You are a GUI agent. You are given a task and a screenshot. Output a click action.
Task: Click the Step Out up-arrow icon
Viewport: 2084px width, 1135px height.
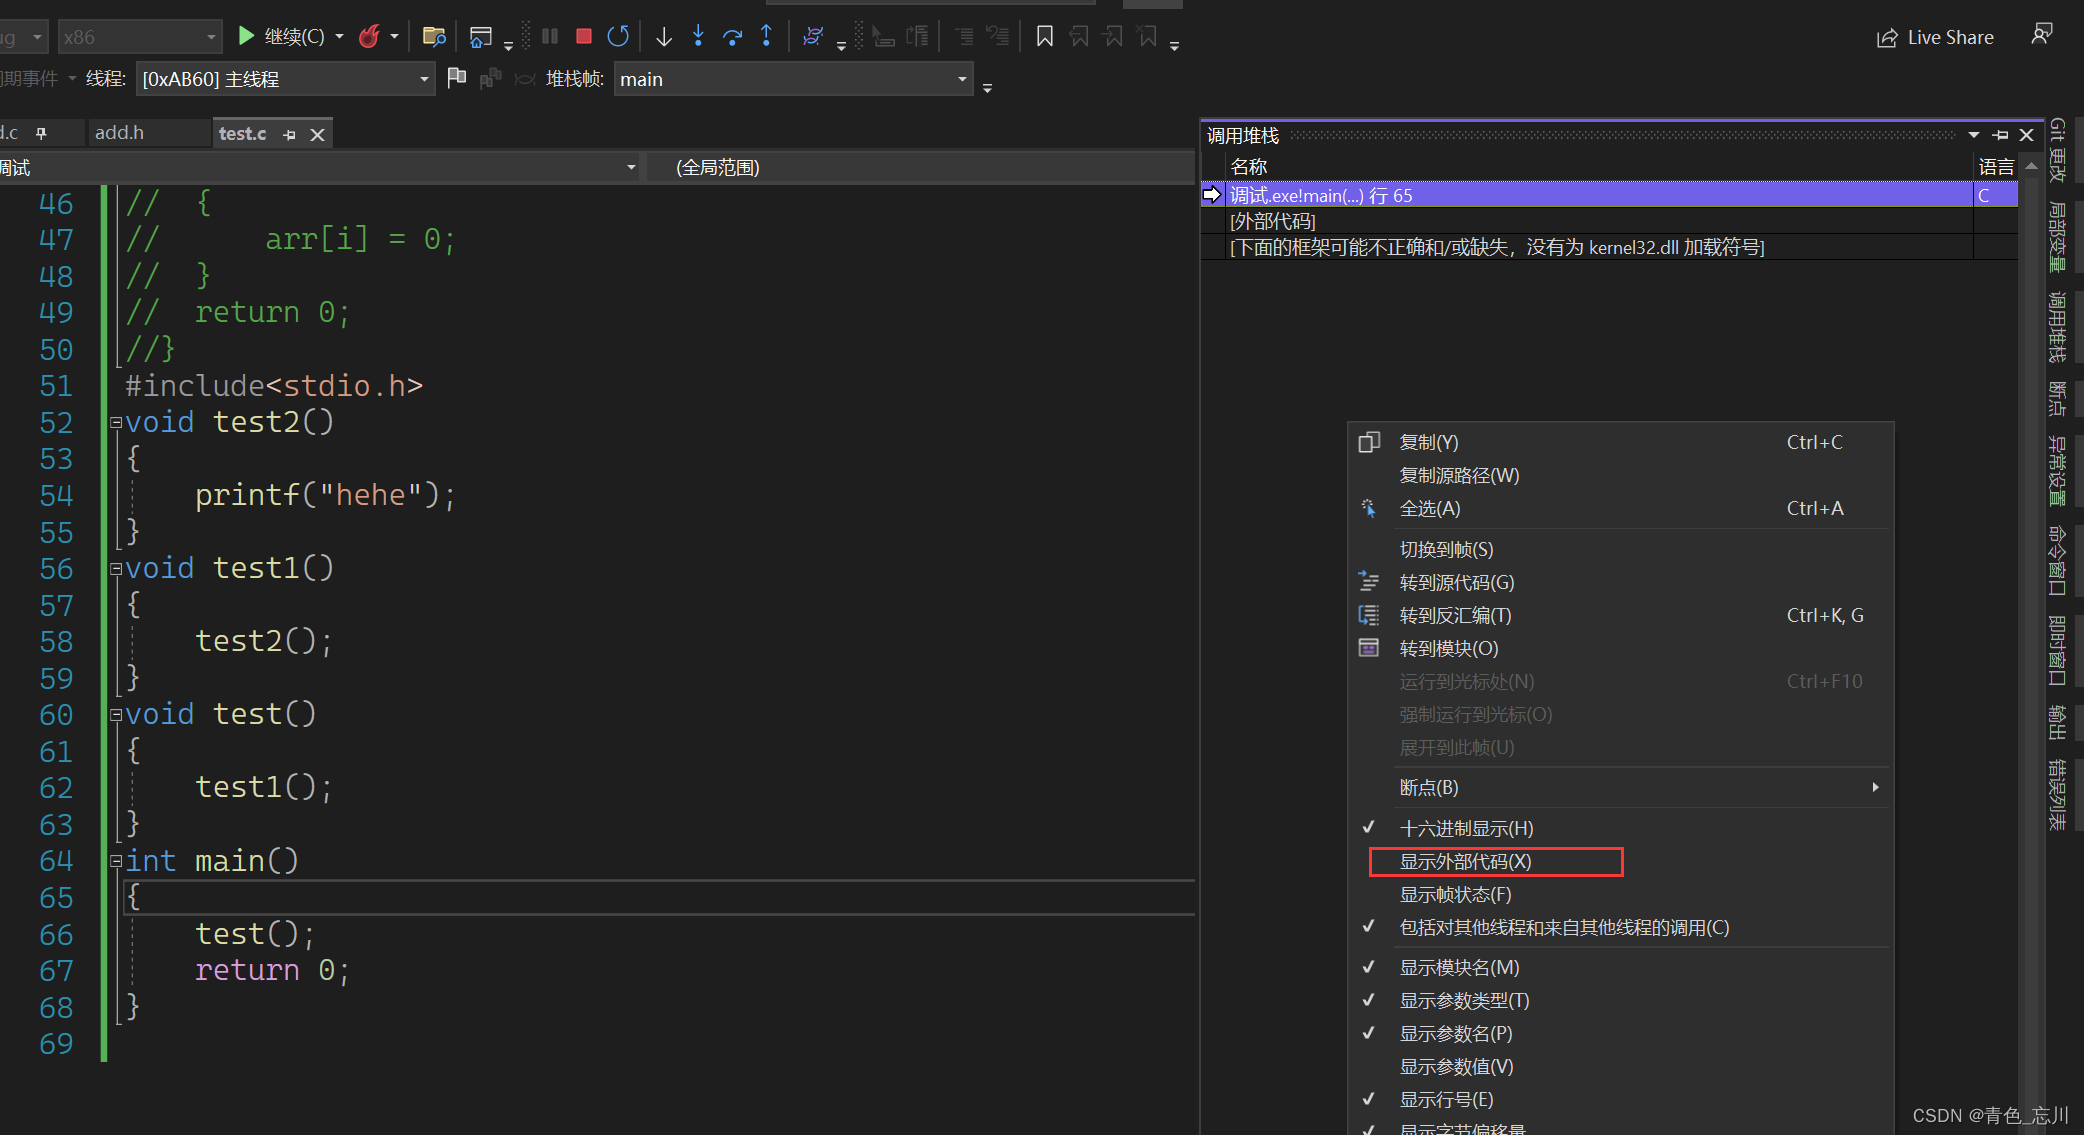(766, 37)
